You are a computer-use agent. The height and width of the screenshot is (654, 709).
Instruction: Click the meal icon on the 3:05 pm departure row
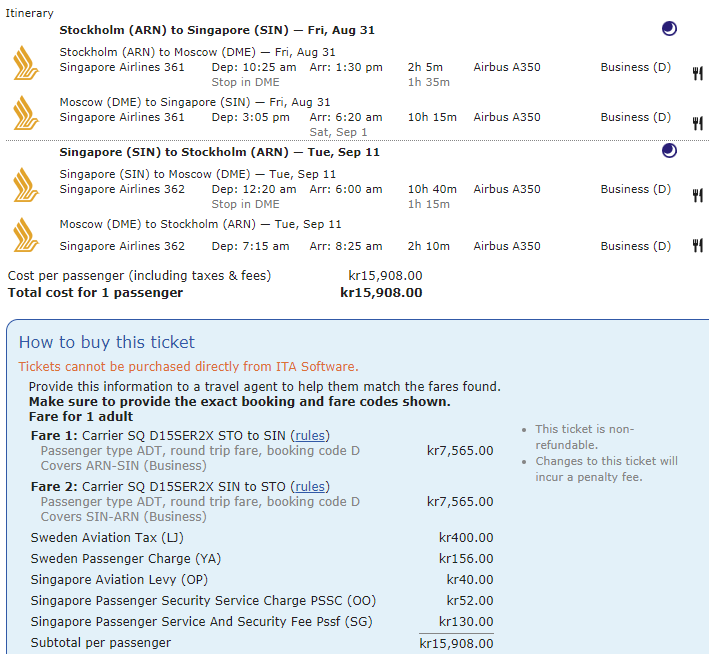[697, 123]
